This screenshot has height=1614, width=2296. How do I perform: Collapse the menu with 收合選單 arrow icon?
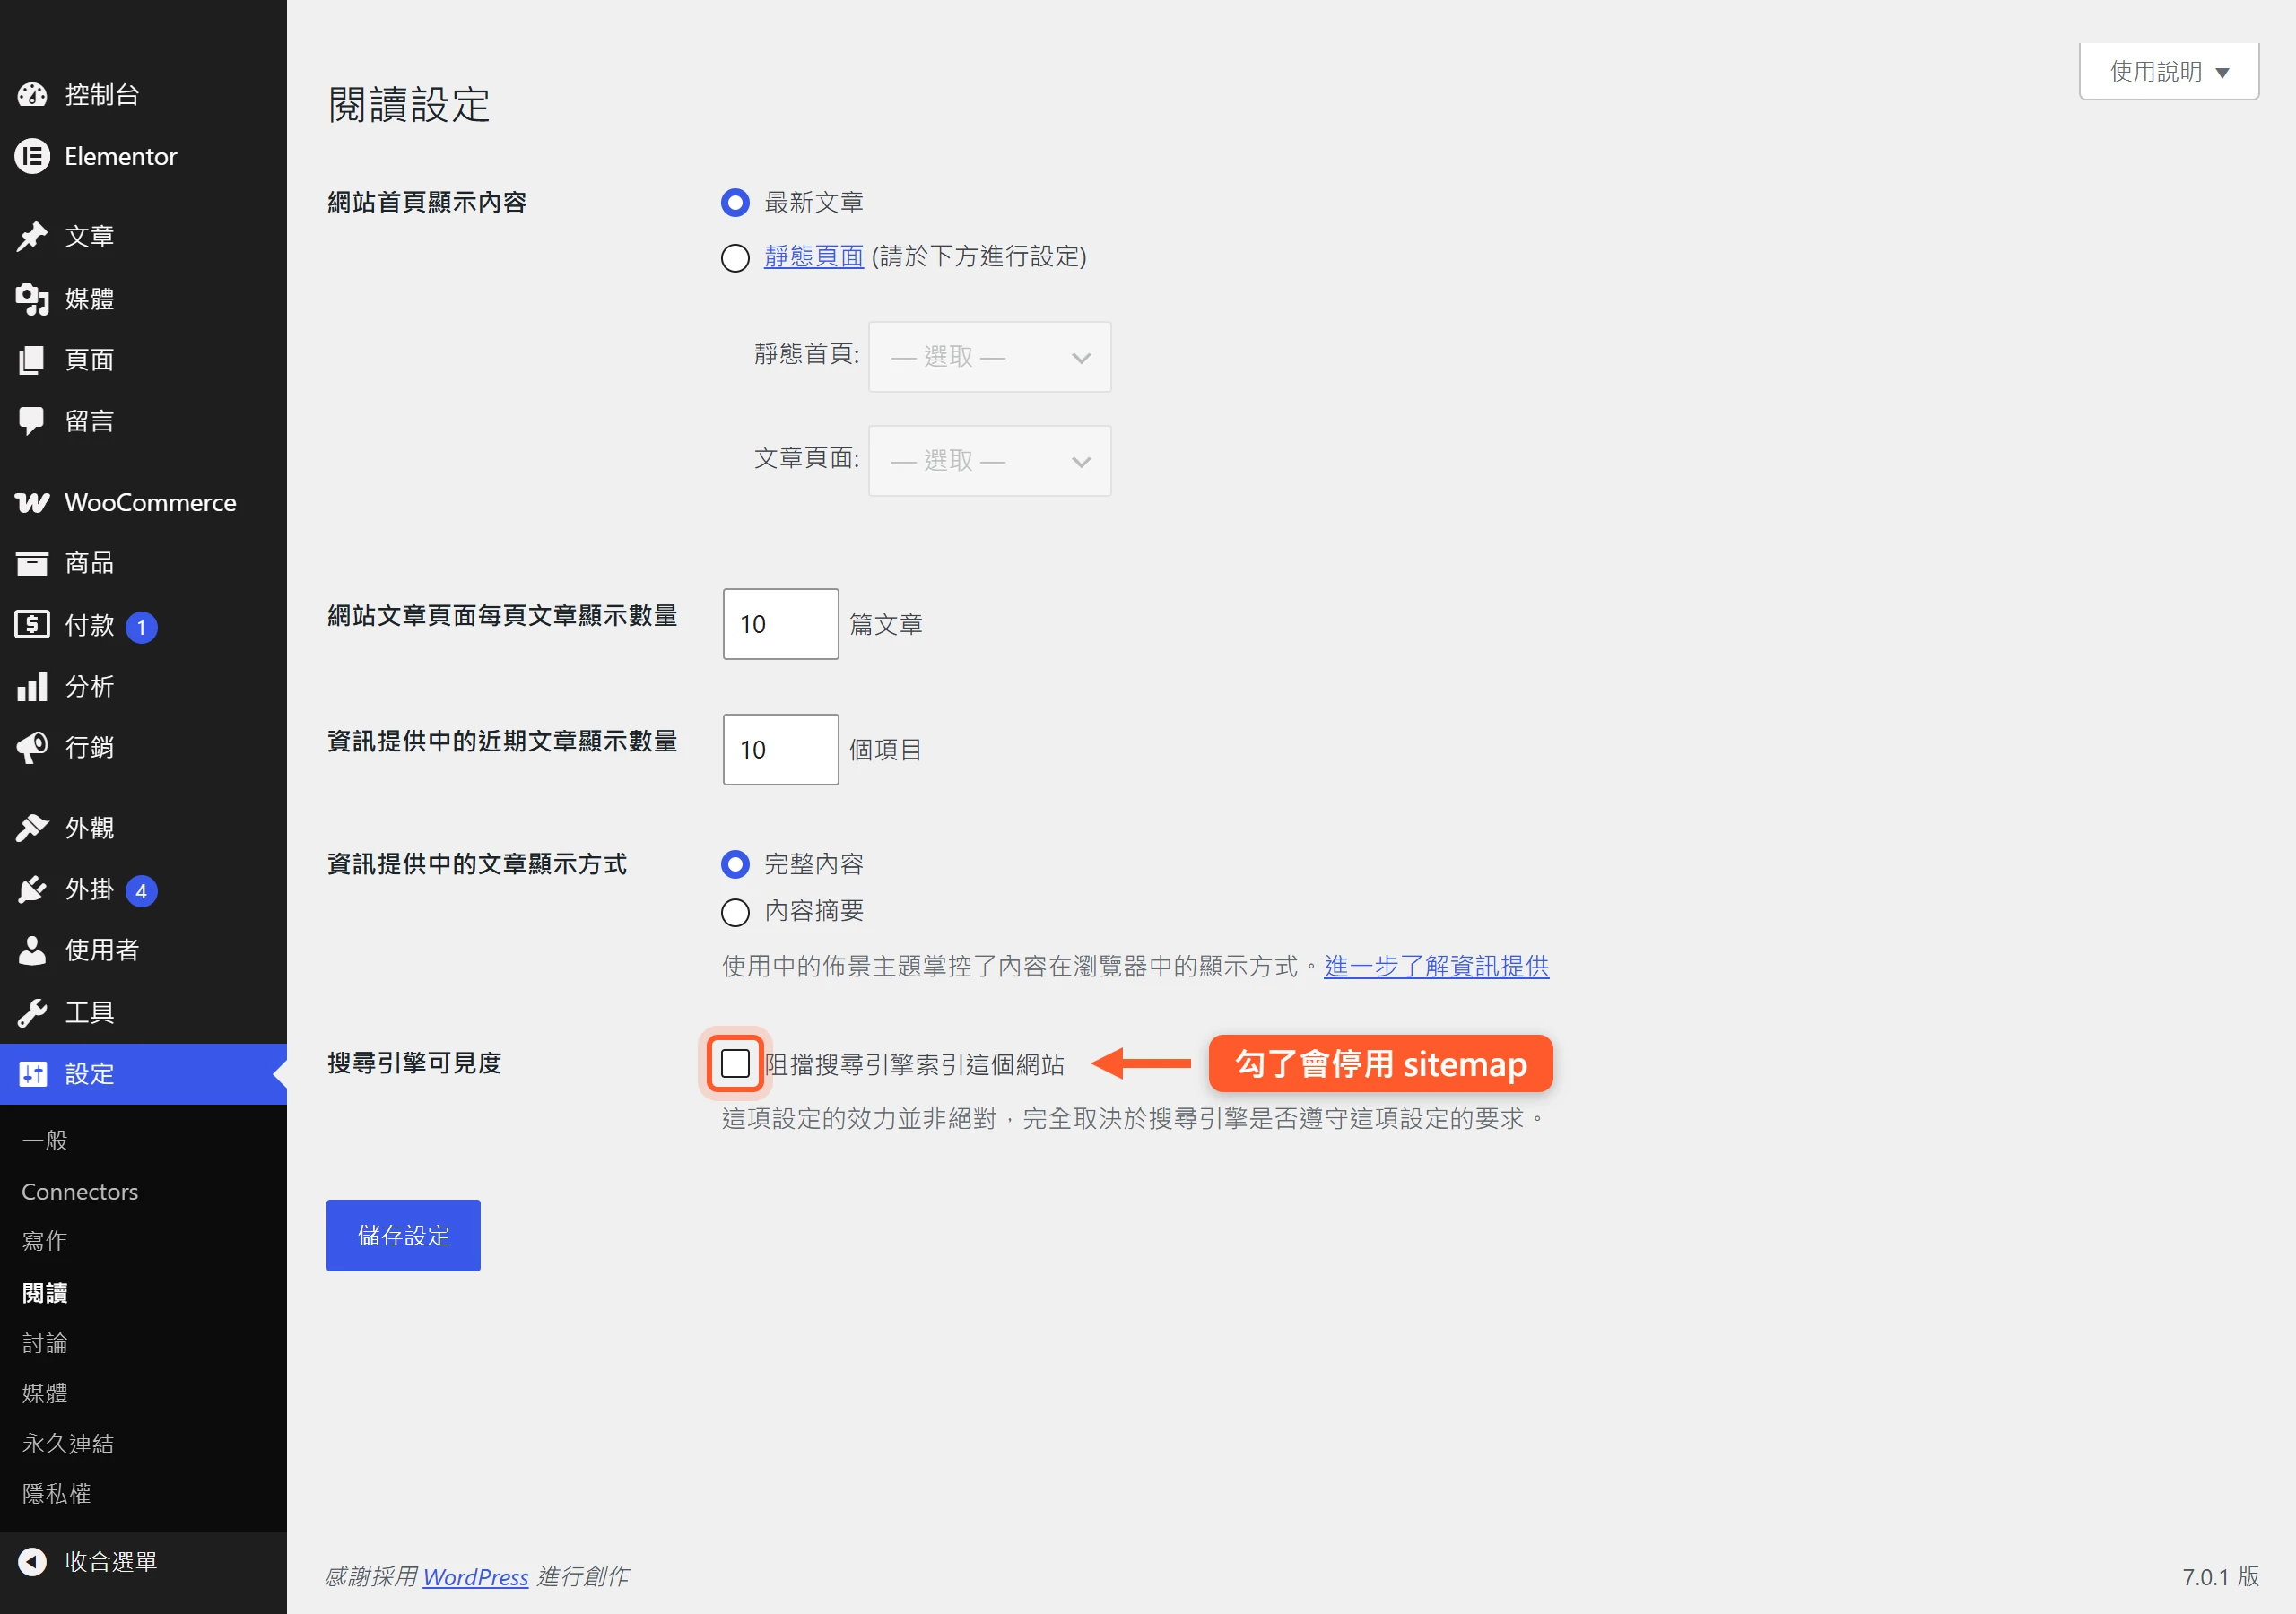tap(32, 1561)
